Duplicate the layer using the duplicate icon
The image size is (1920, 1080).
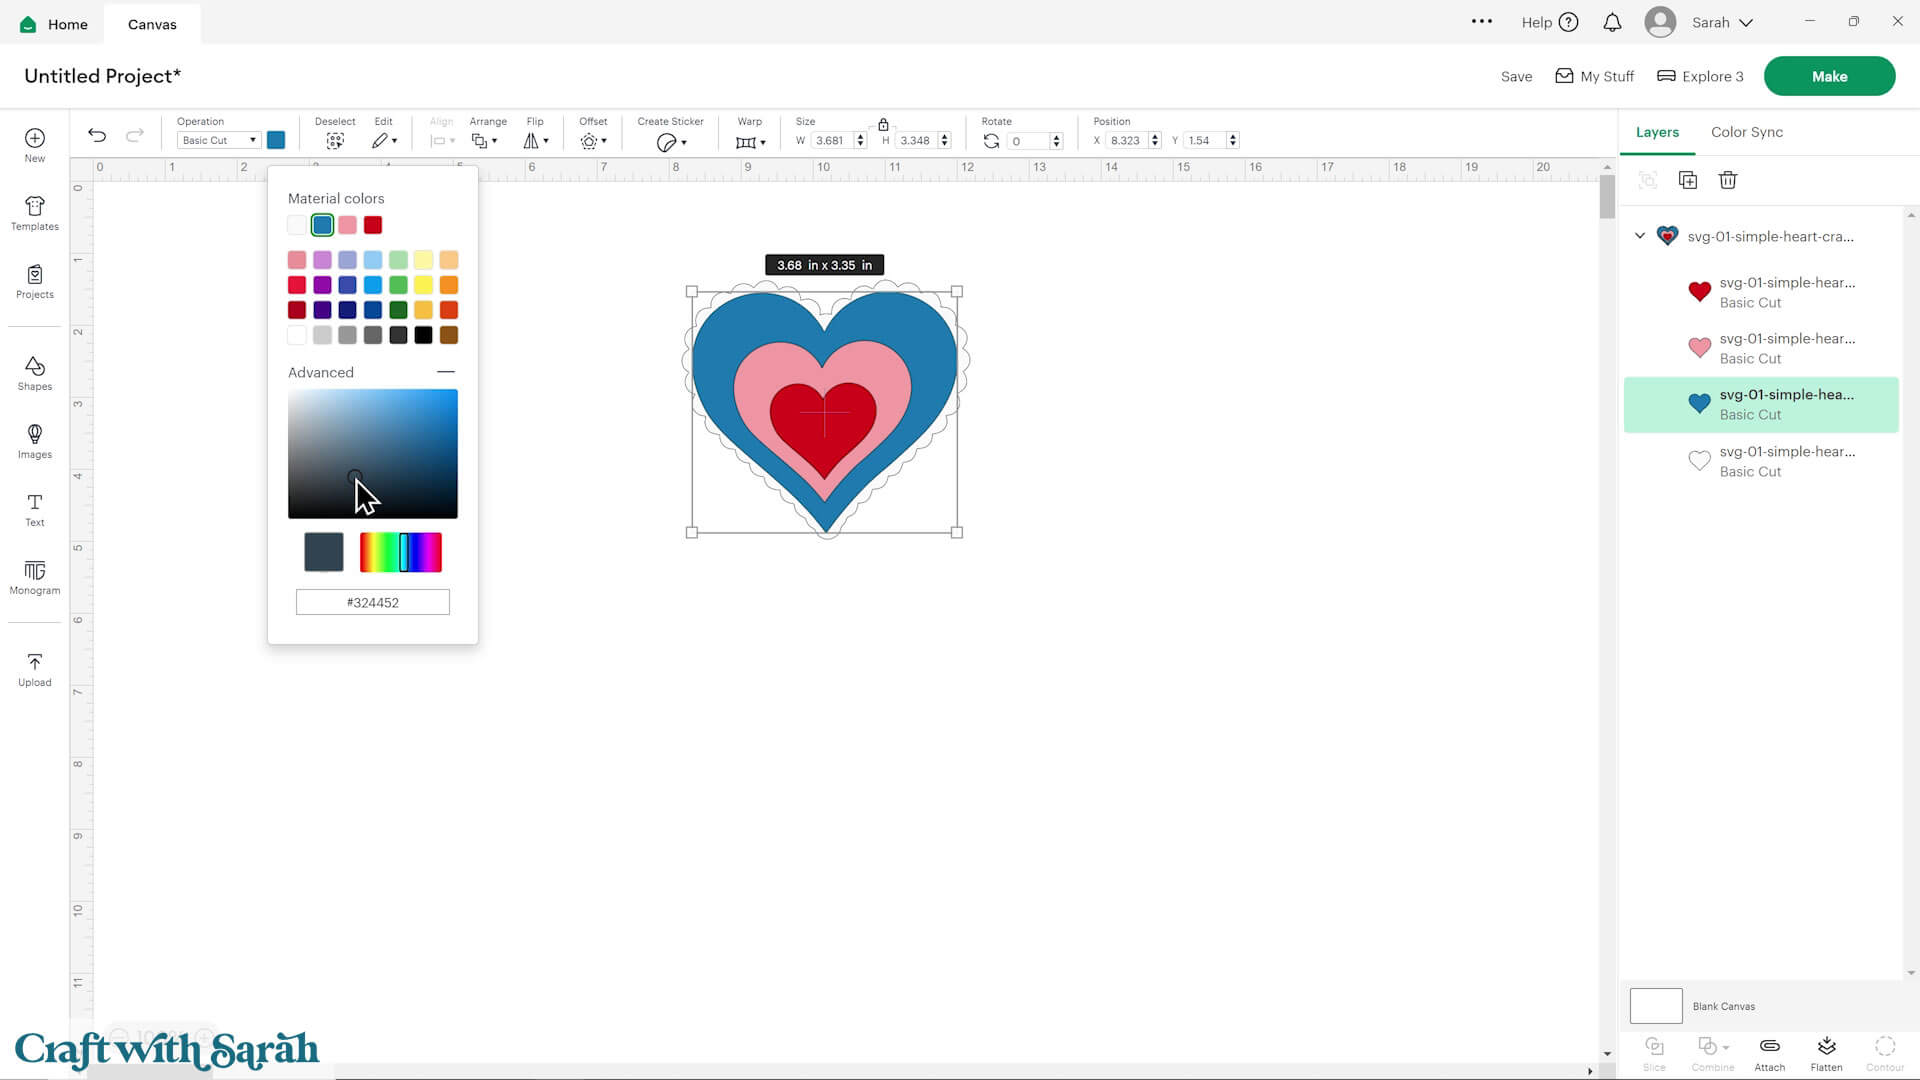pyautogui.click(x=1687, y=180)
